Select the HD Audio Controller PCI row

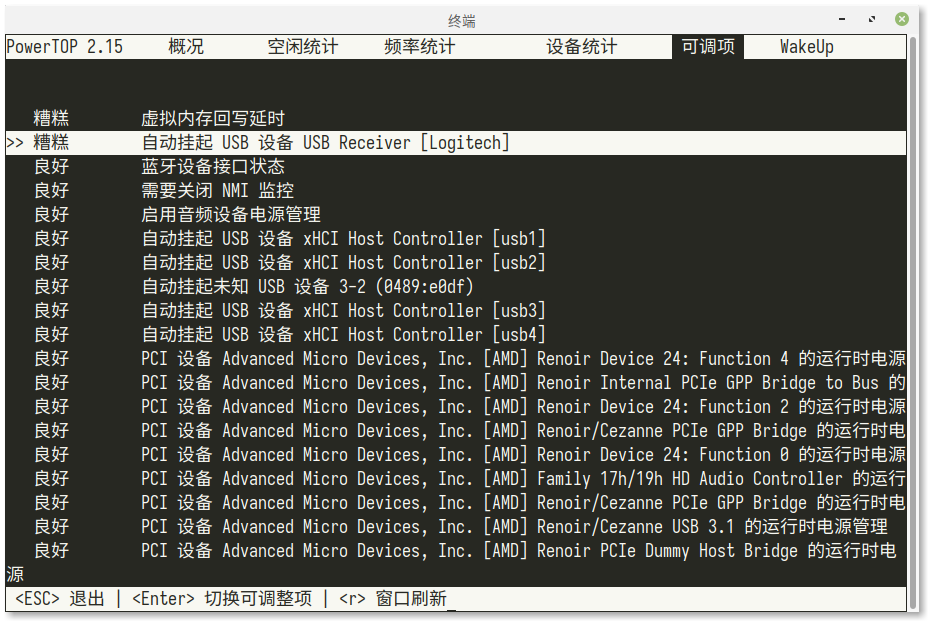520,479
